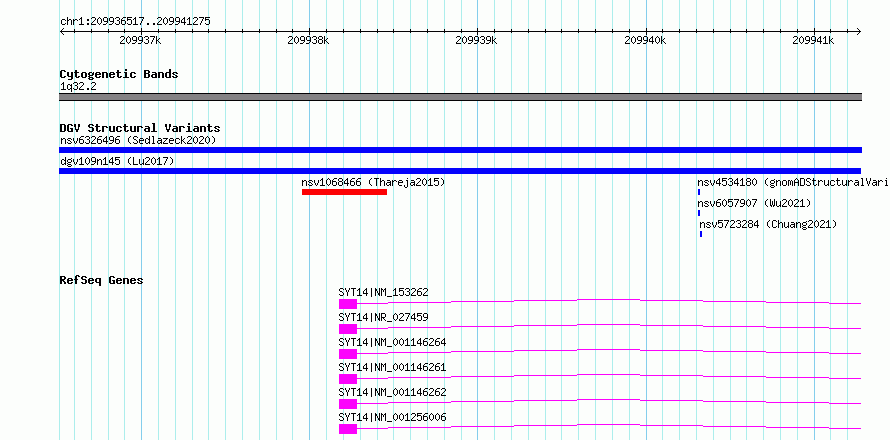Click the right arrowhead of the ruler

tap(859, 31)
